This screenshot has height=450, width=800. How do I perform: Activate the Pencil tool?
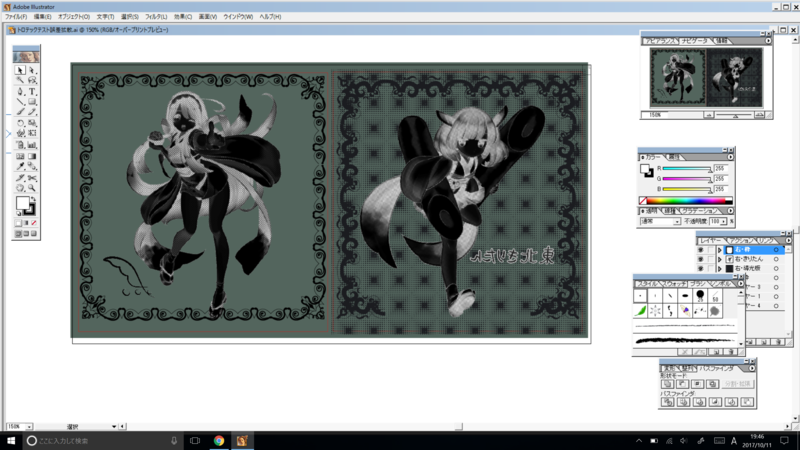click(x=32, y=112)
